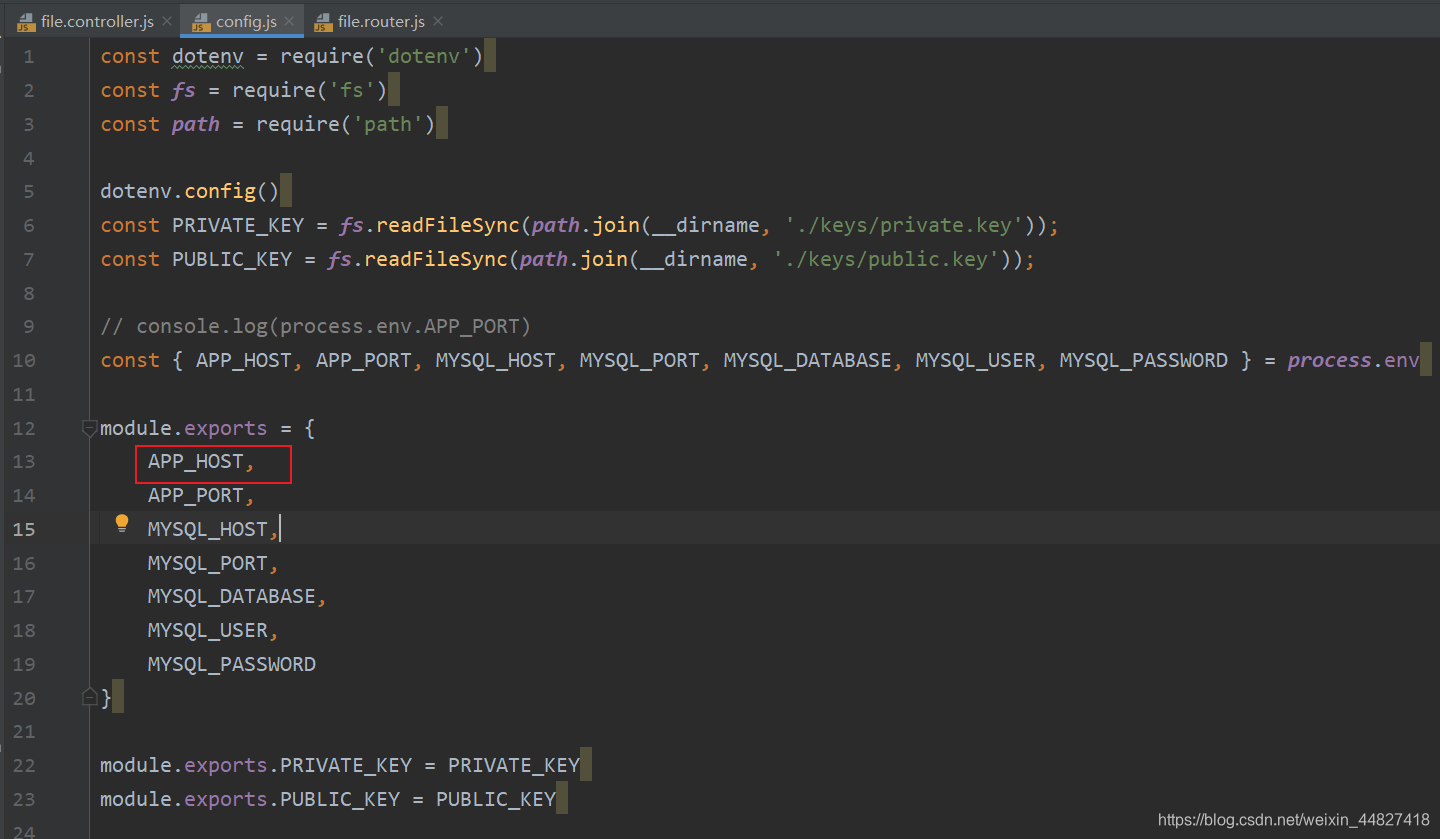Click MYSQL_USER on line 18

(208, 631)
